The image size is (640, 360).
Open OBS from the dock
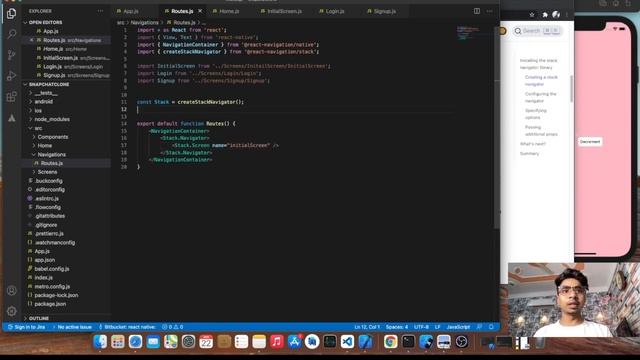tap(462, 342)
